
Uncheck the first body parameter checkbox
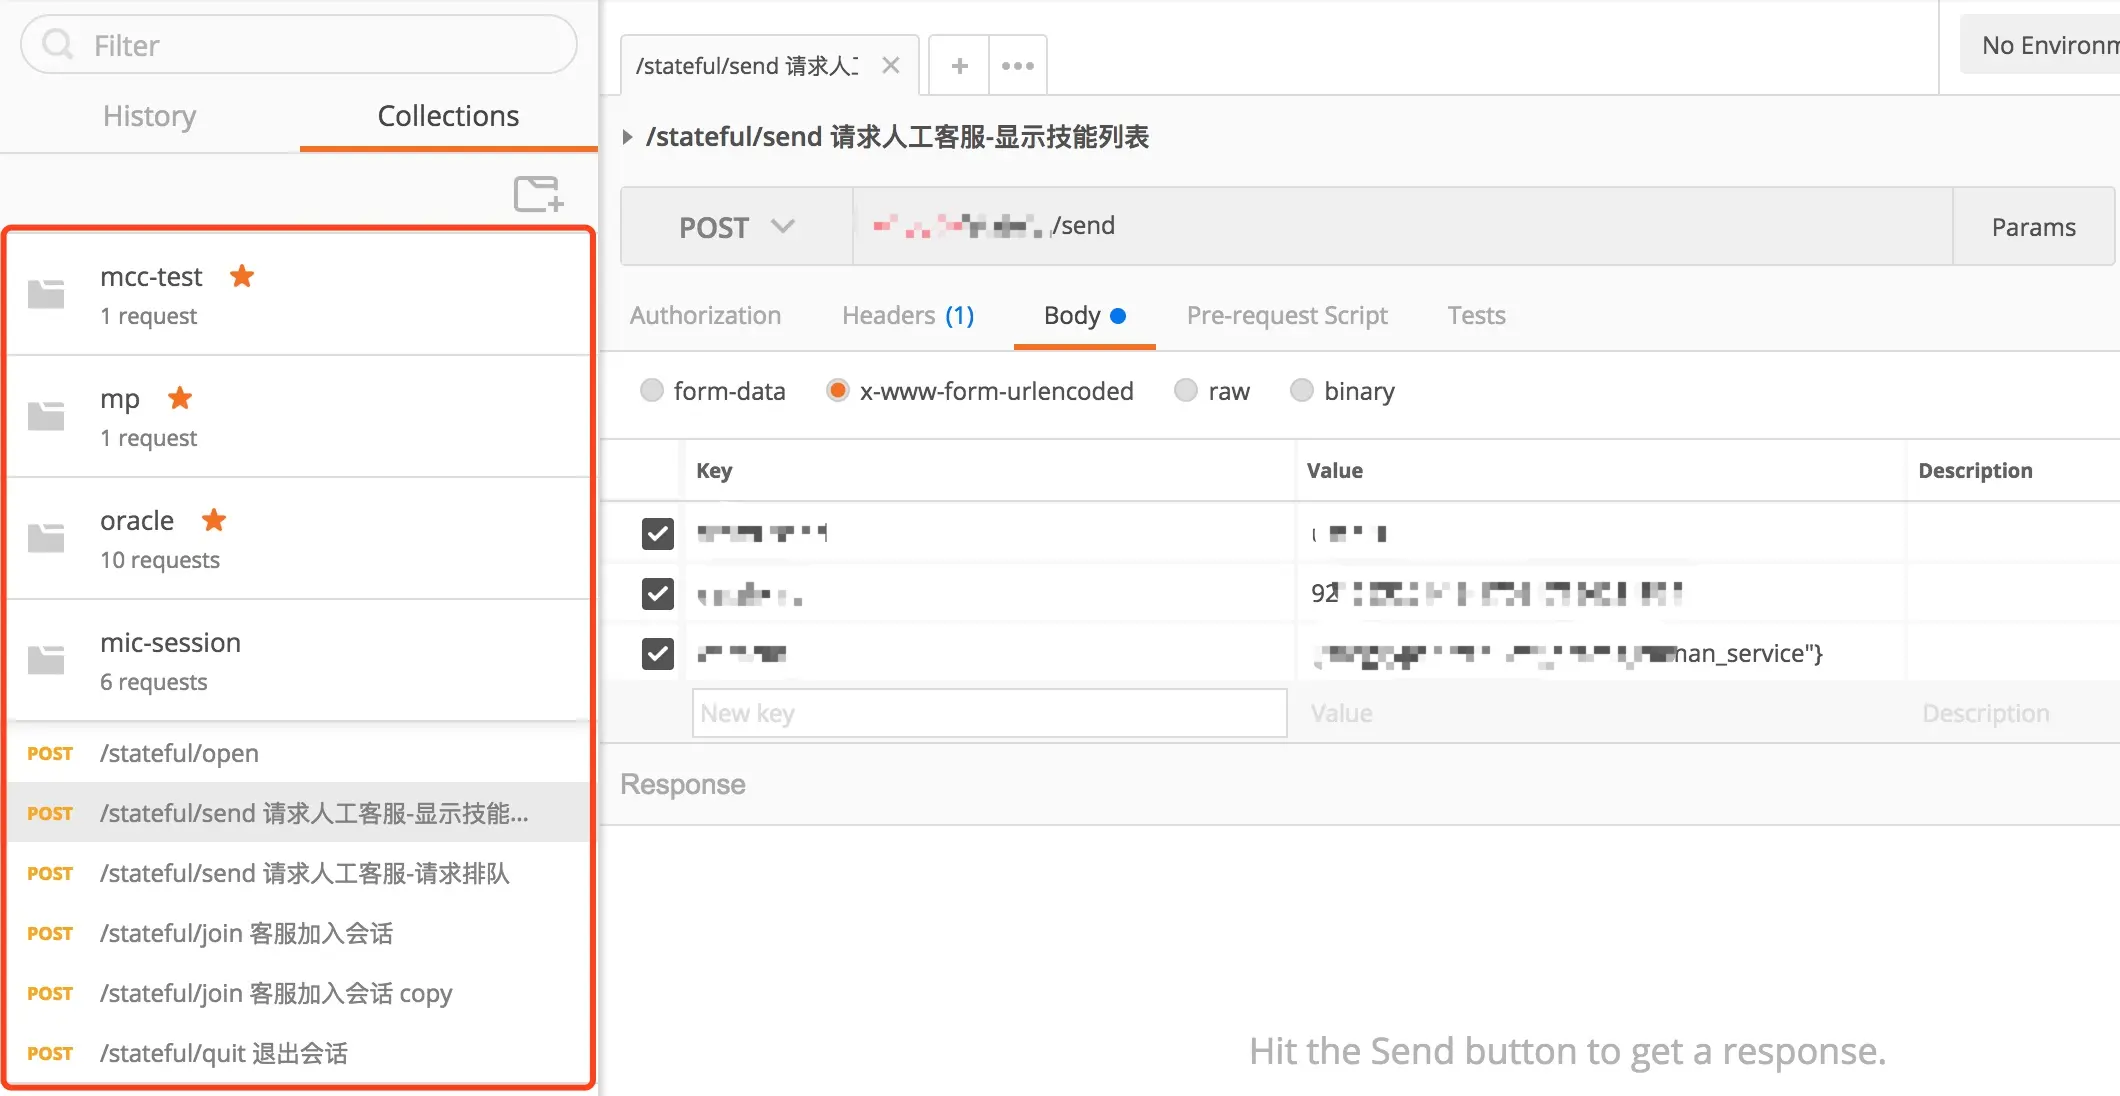(x=657, y=533)
